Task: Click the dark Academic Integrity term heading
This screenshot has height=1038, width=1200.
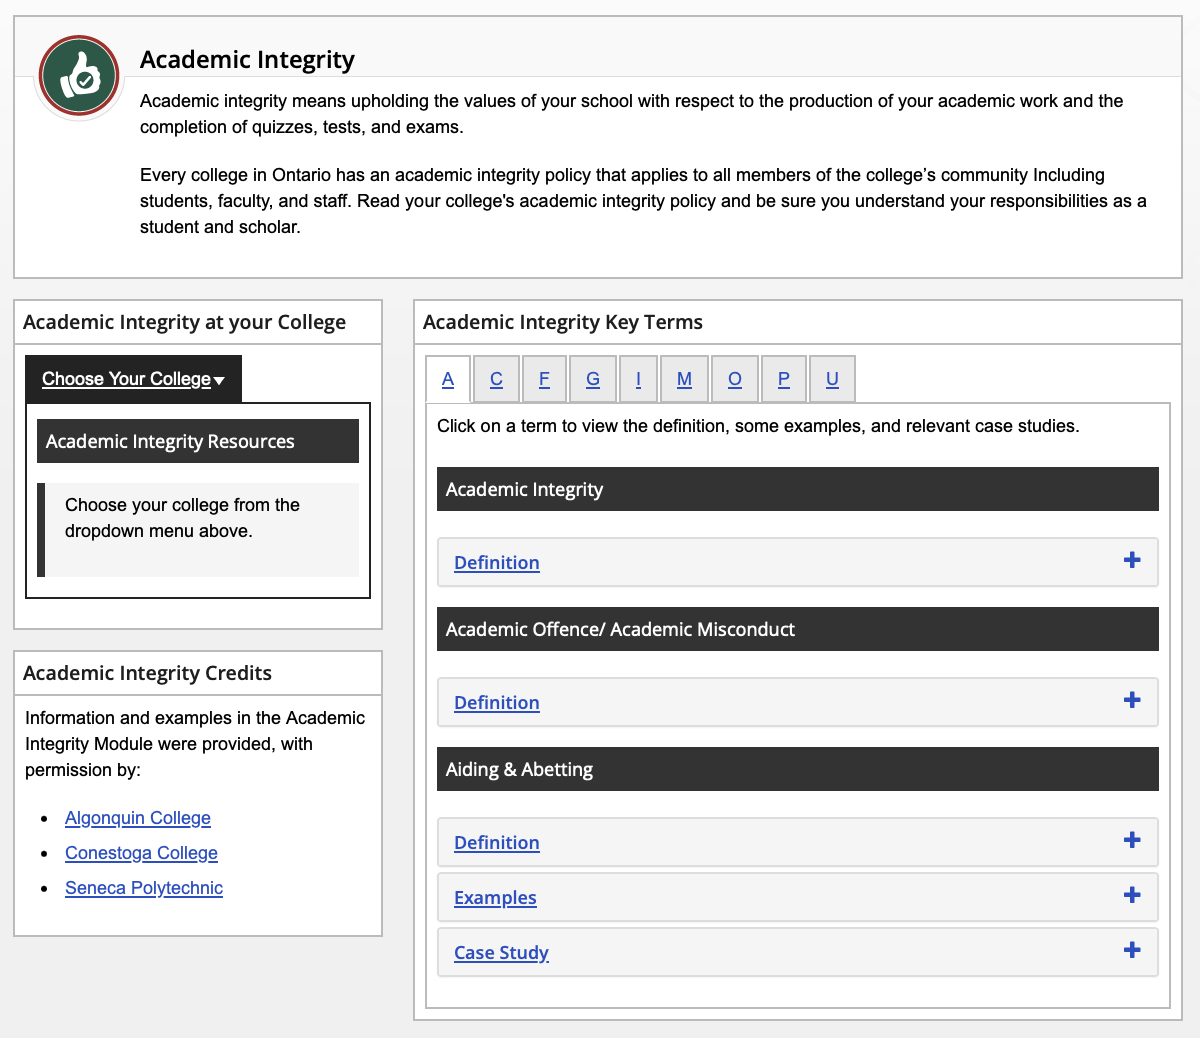Action: [x=798, y=489]
